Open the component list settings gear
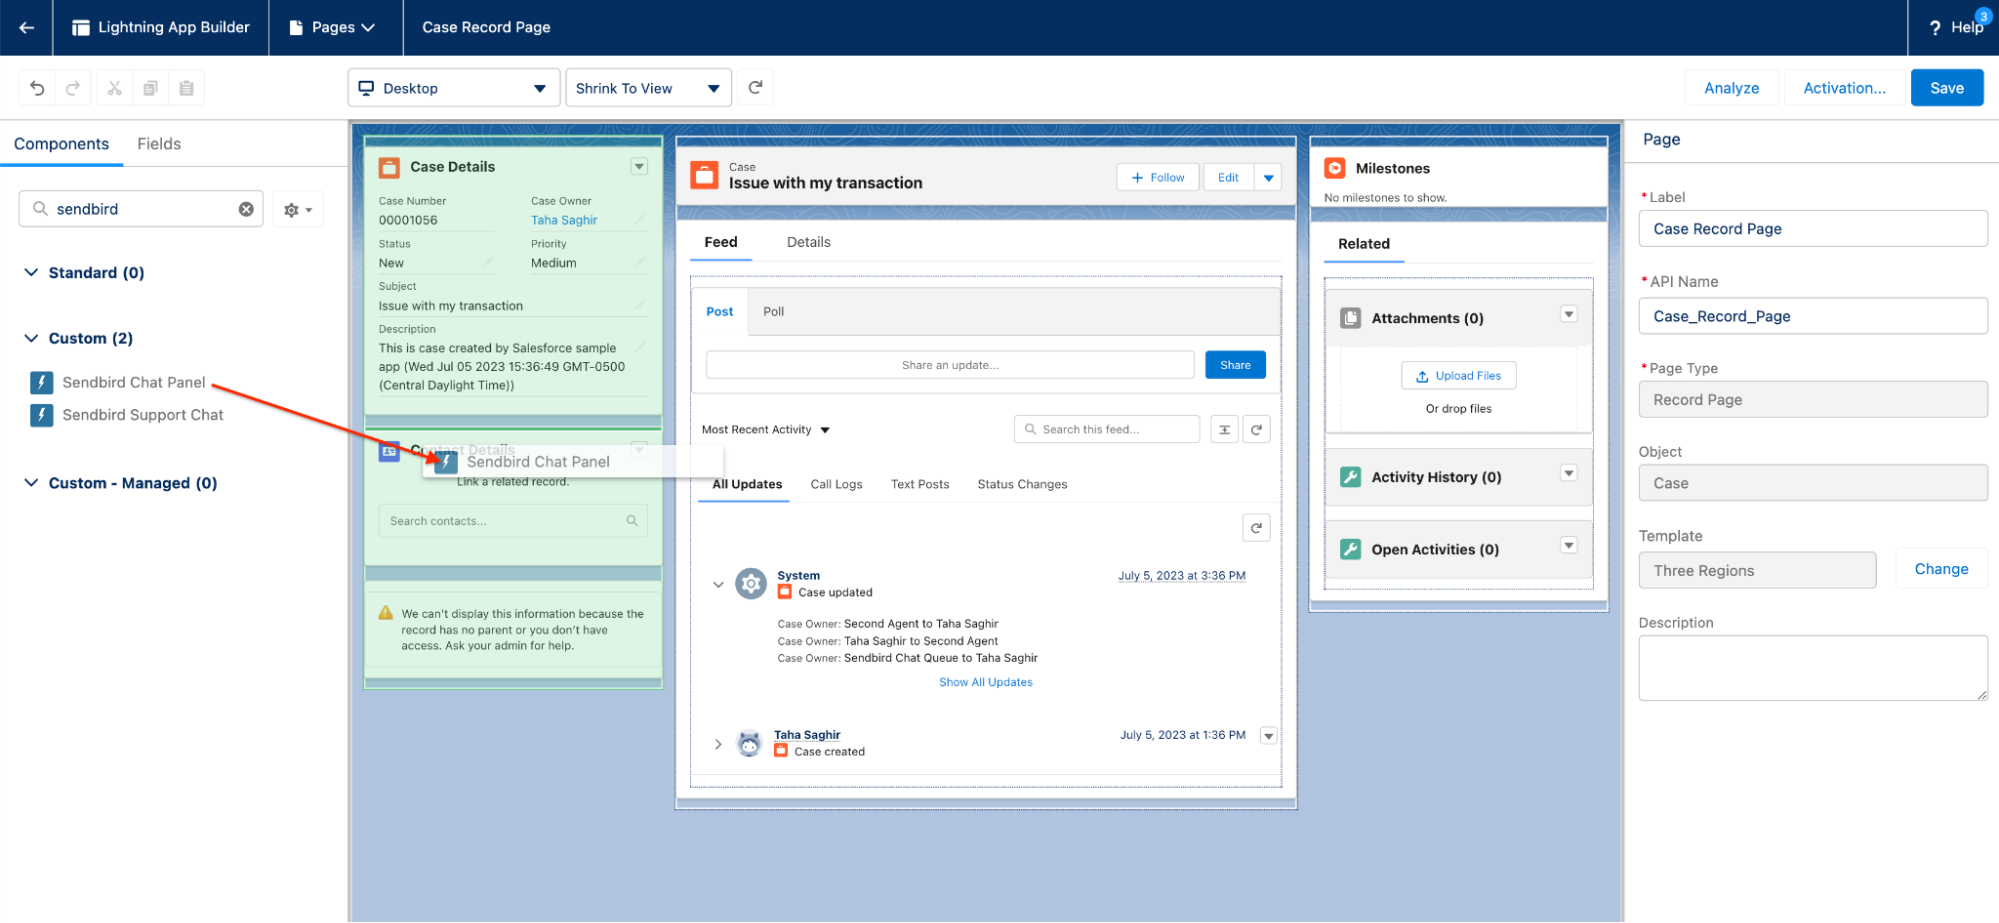Screen dimensions: 1999x923 pyautogui.click(x=297, y=210)
